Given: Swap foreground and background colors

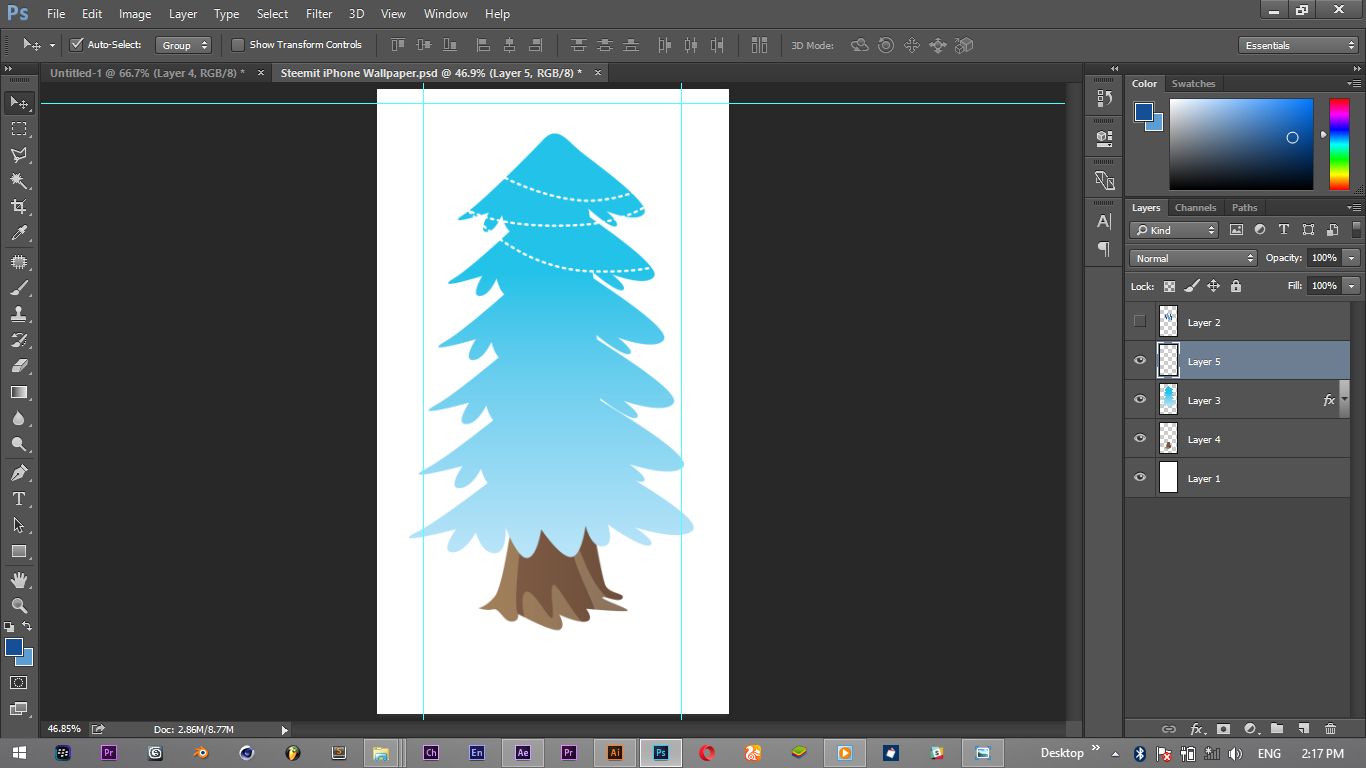Looking at the screenshot, I should 27,627.
